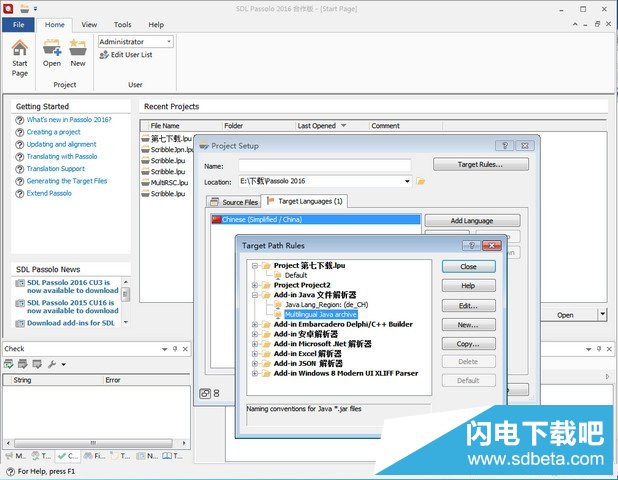
Task: Click the New... button in Target Path Rules
Action: click(469, 325)
